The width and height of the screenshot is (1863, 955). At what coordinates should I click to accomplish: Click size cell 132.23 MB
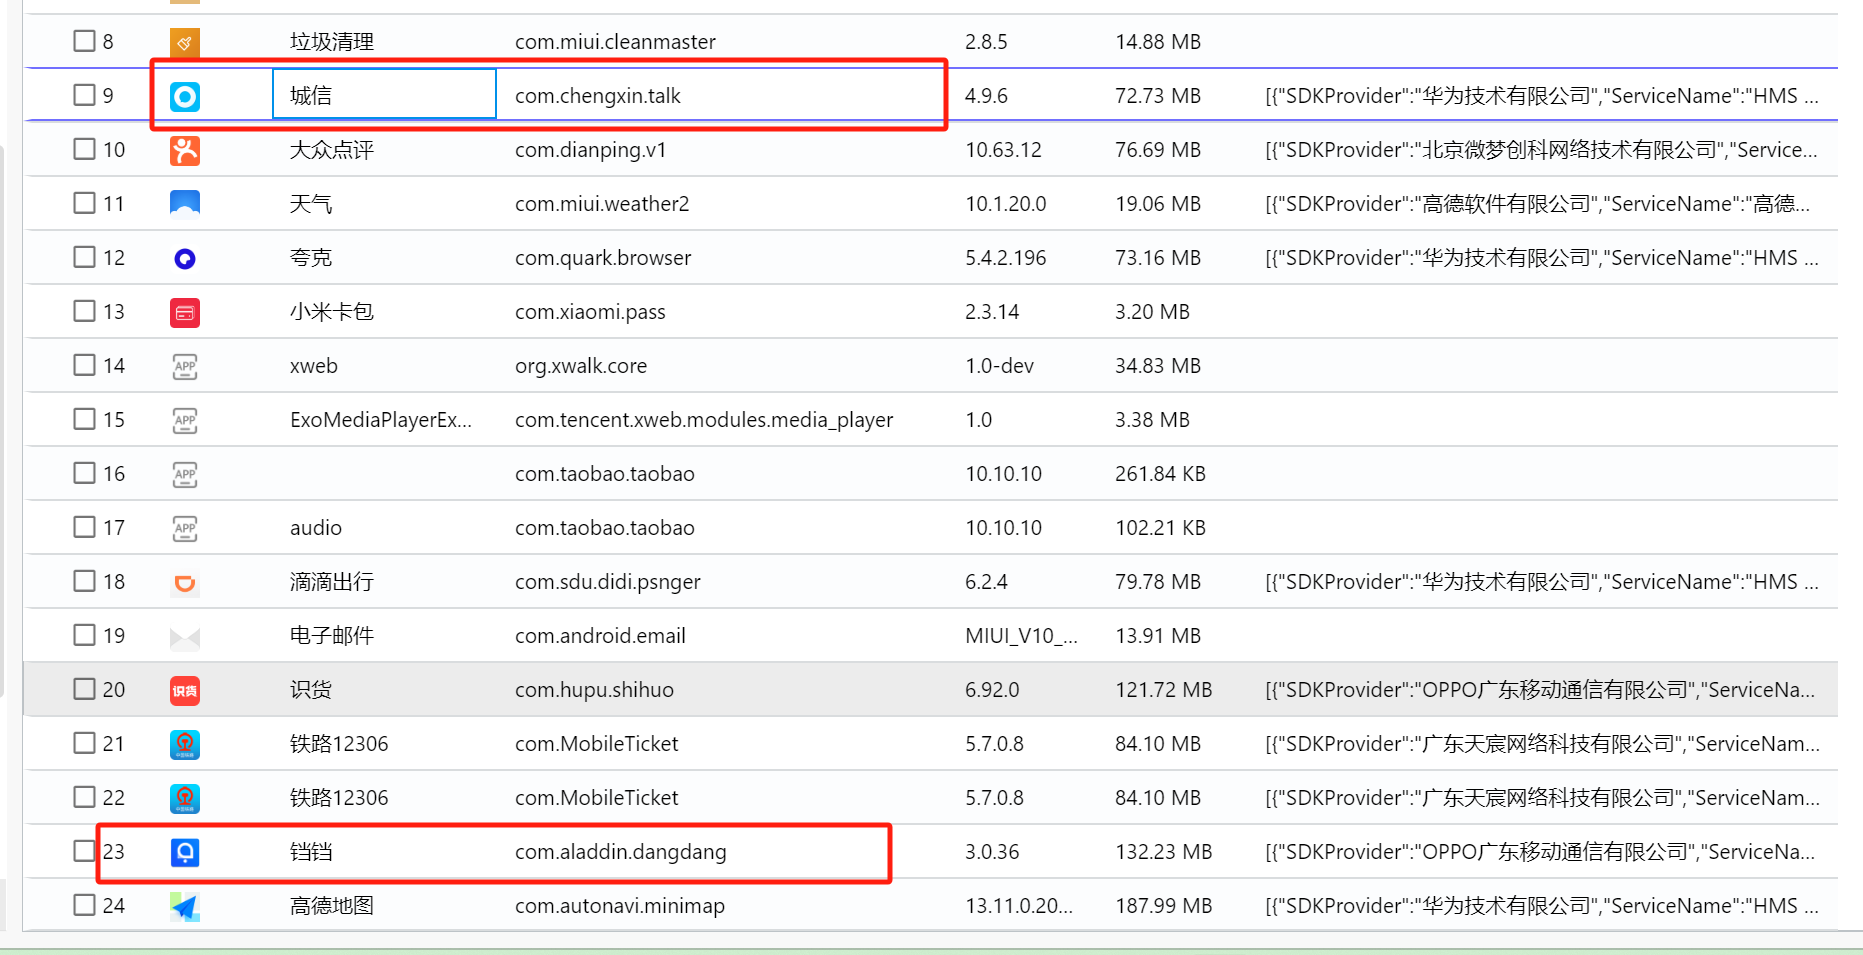[x=1163, y=852]
